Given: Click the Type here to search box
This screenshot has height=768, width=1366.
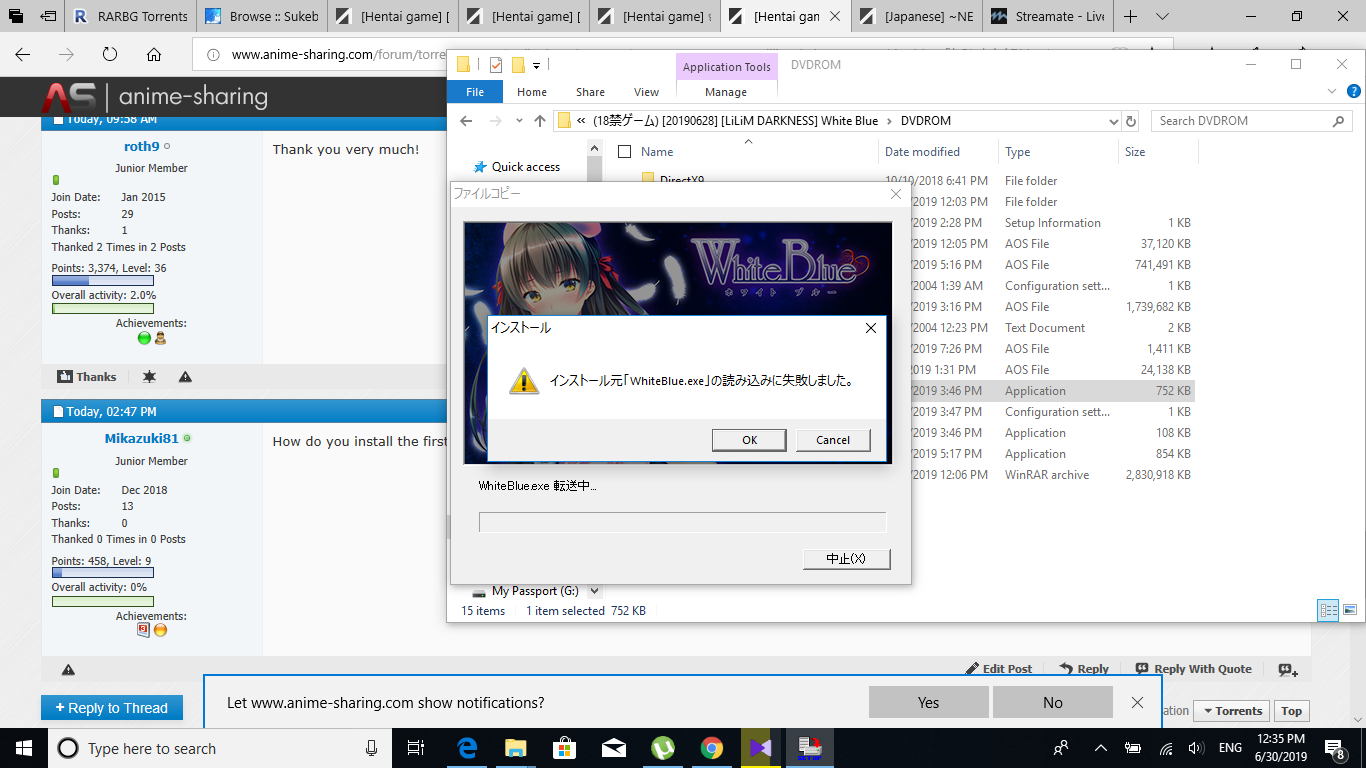Looking at the screenshot, I should (220, 748).
